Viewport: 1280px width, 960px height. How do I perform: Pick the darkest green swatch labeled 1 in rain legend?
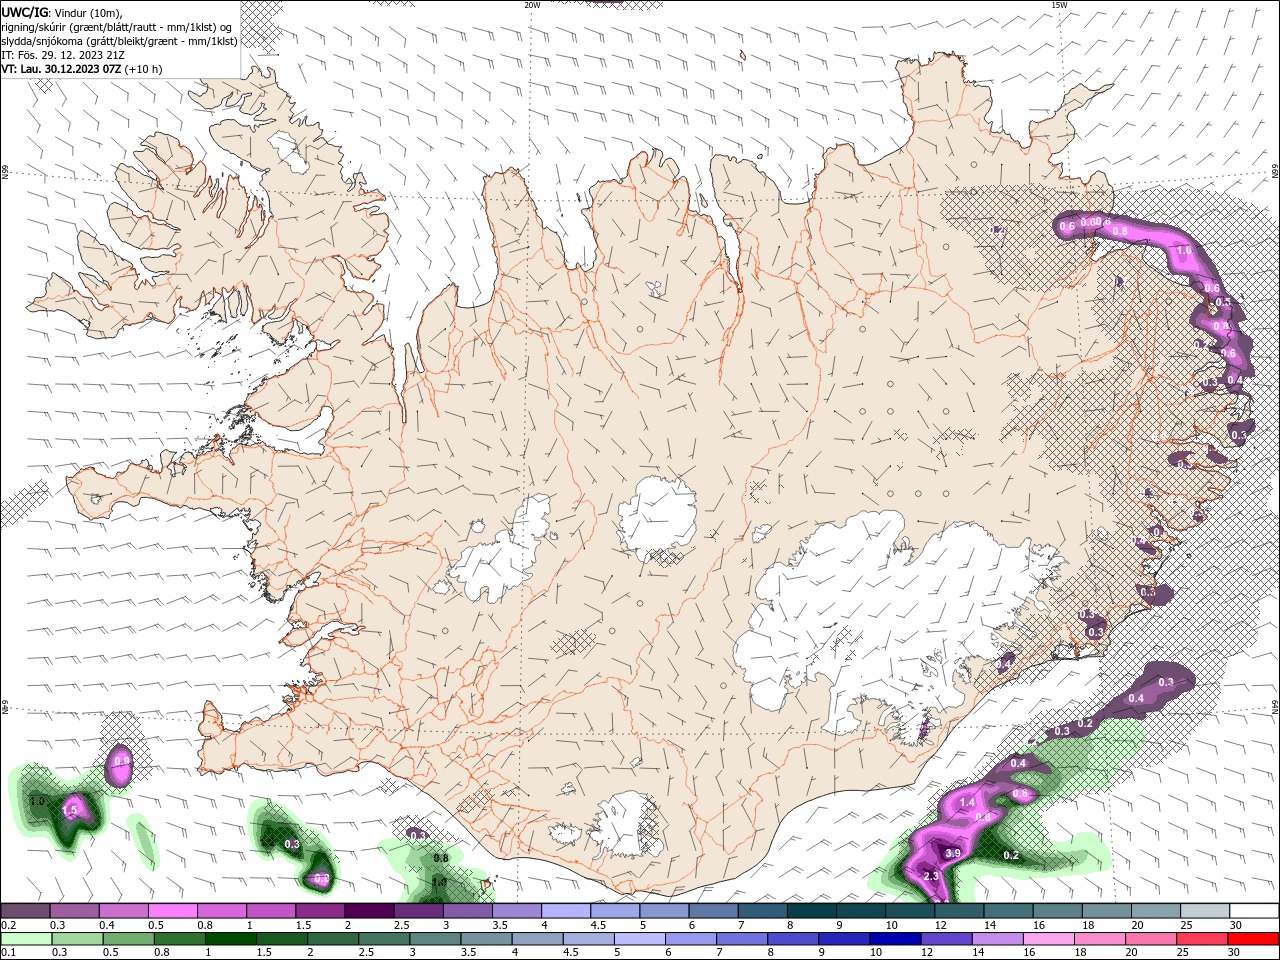pyautogui.click(x=231, y=939)
